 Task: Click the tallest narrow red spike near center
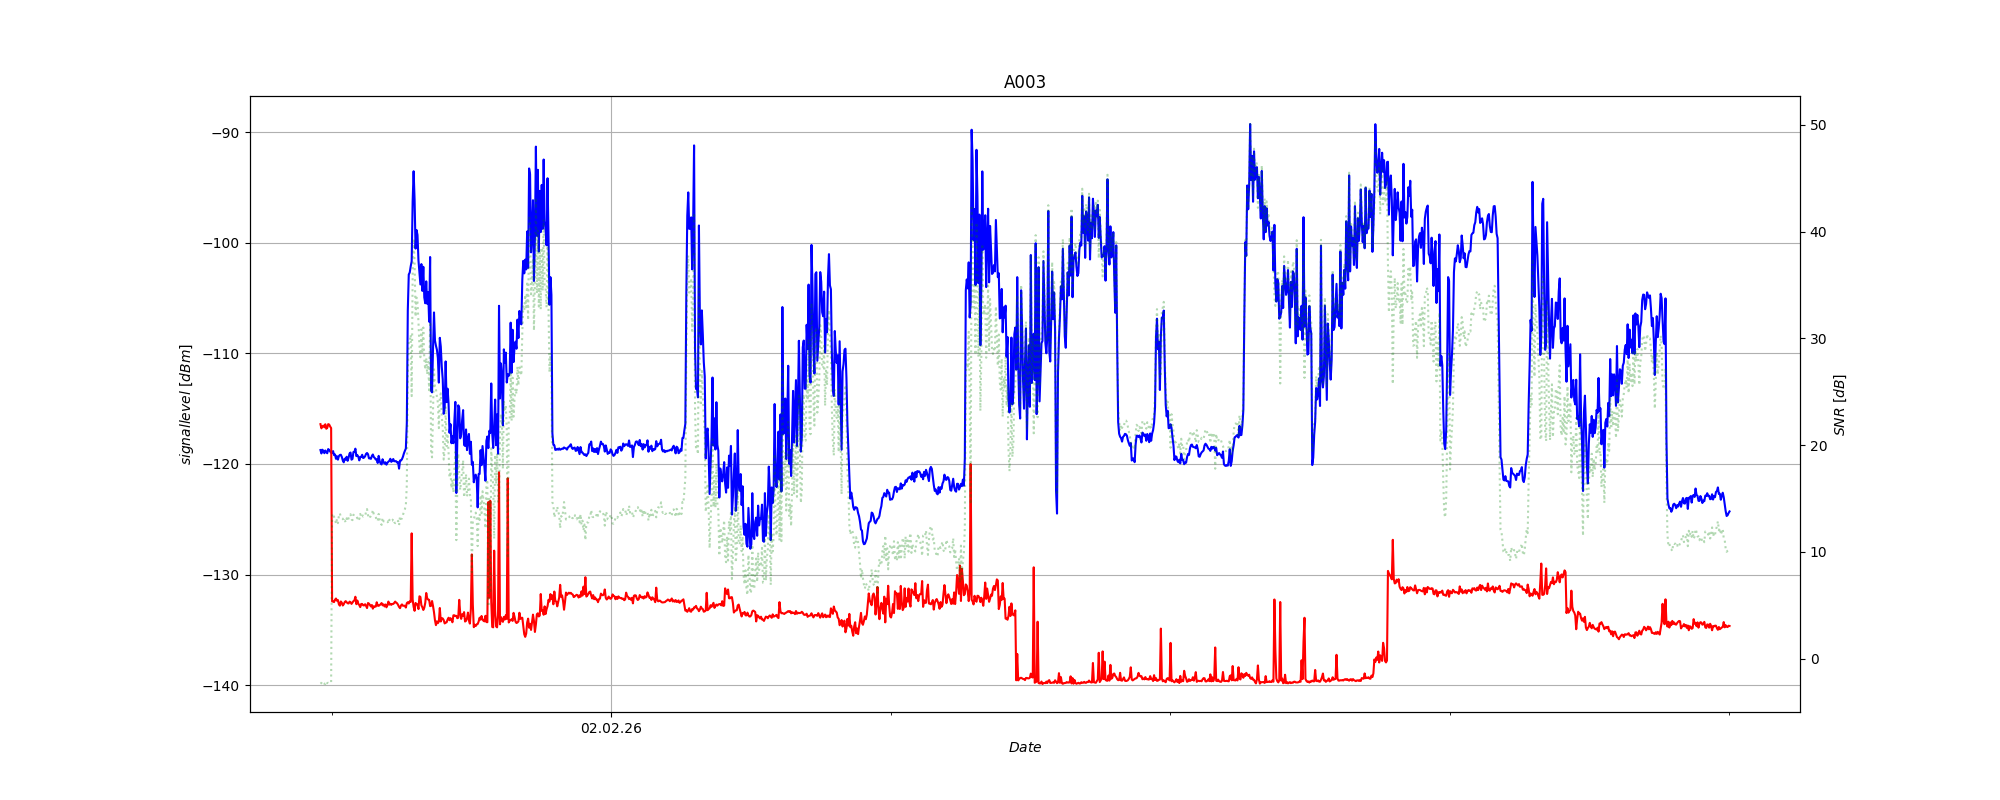click(970, 466)
